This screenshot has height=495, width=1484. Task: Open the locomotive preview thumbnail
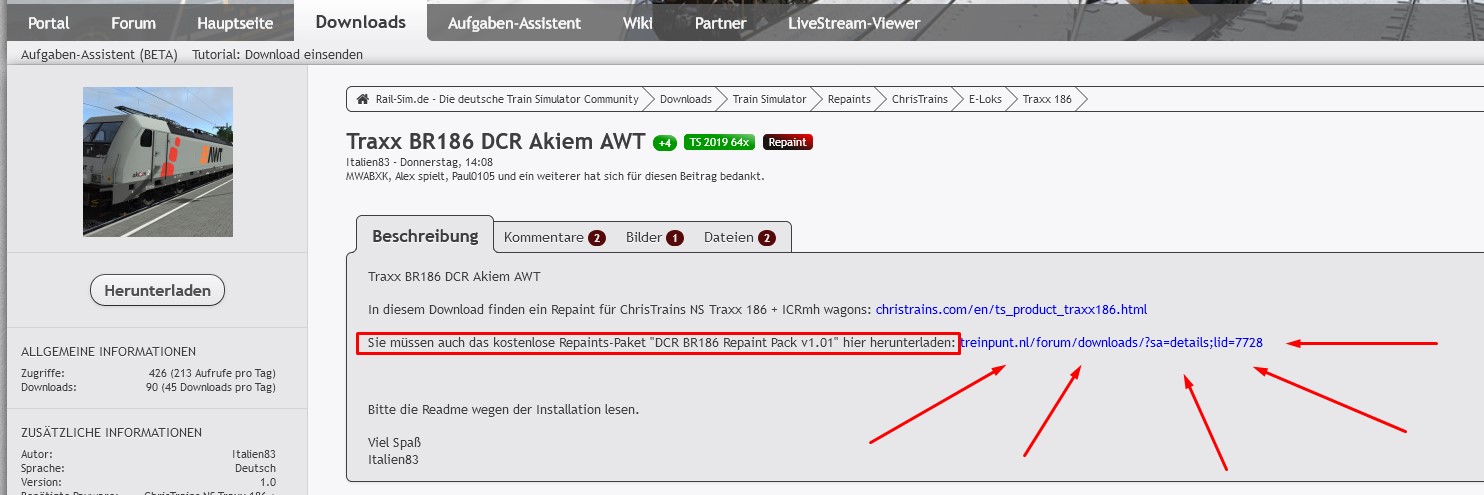click(x=157, y=162)
